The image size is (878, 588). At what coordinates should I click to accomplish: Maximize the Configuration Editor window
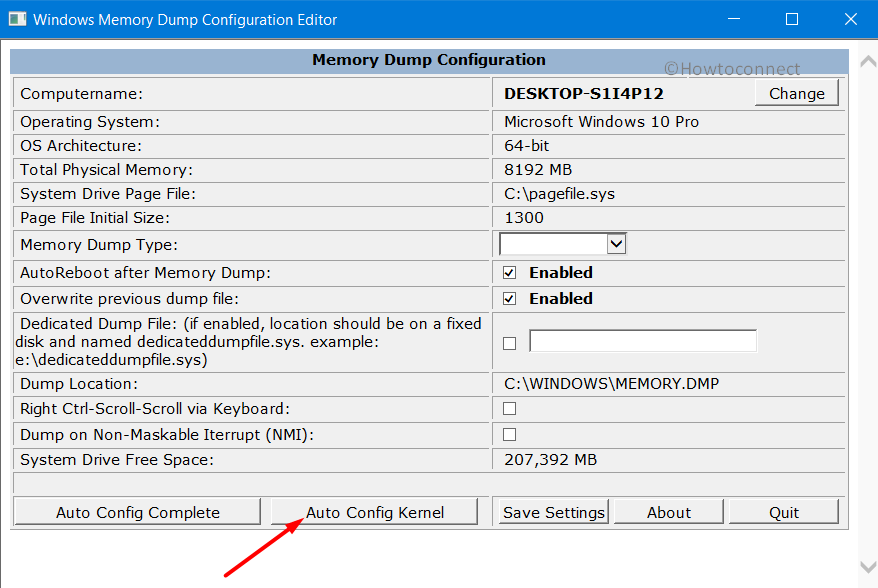coord(792,19)
